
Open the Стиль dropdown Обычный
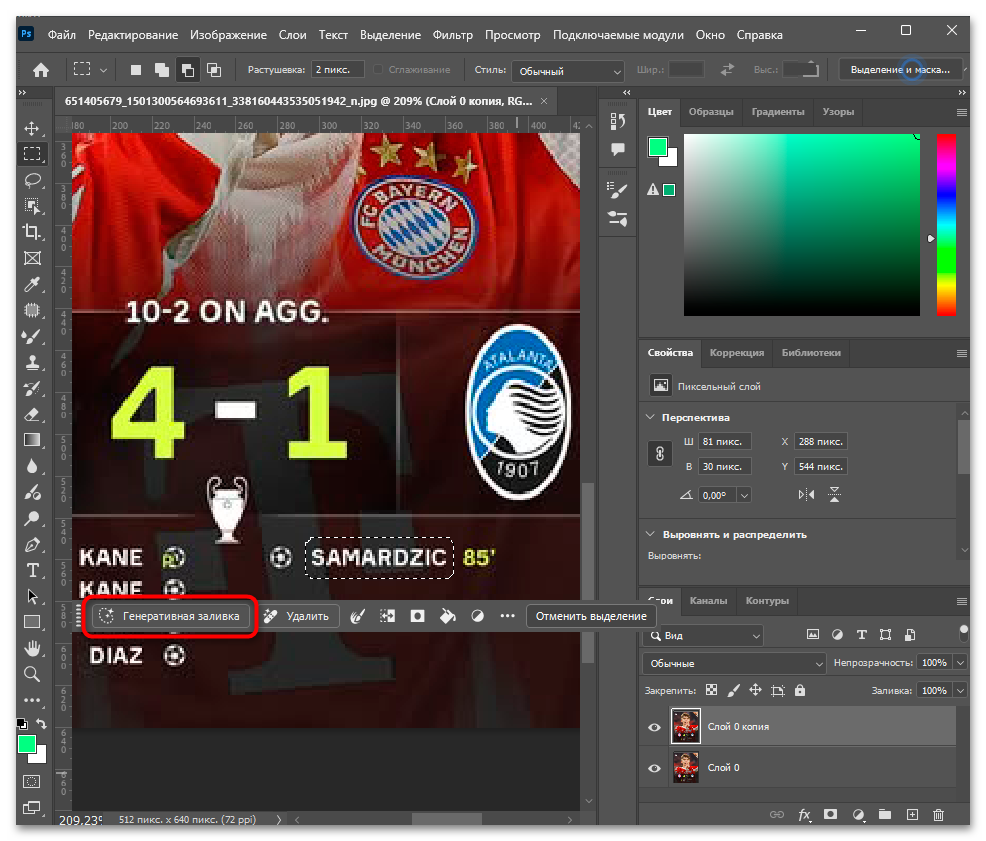click(x=568, y=71)
